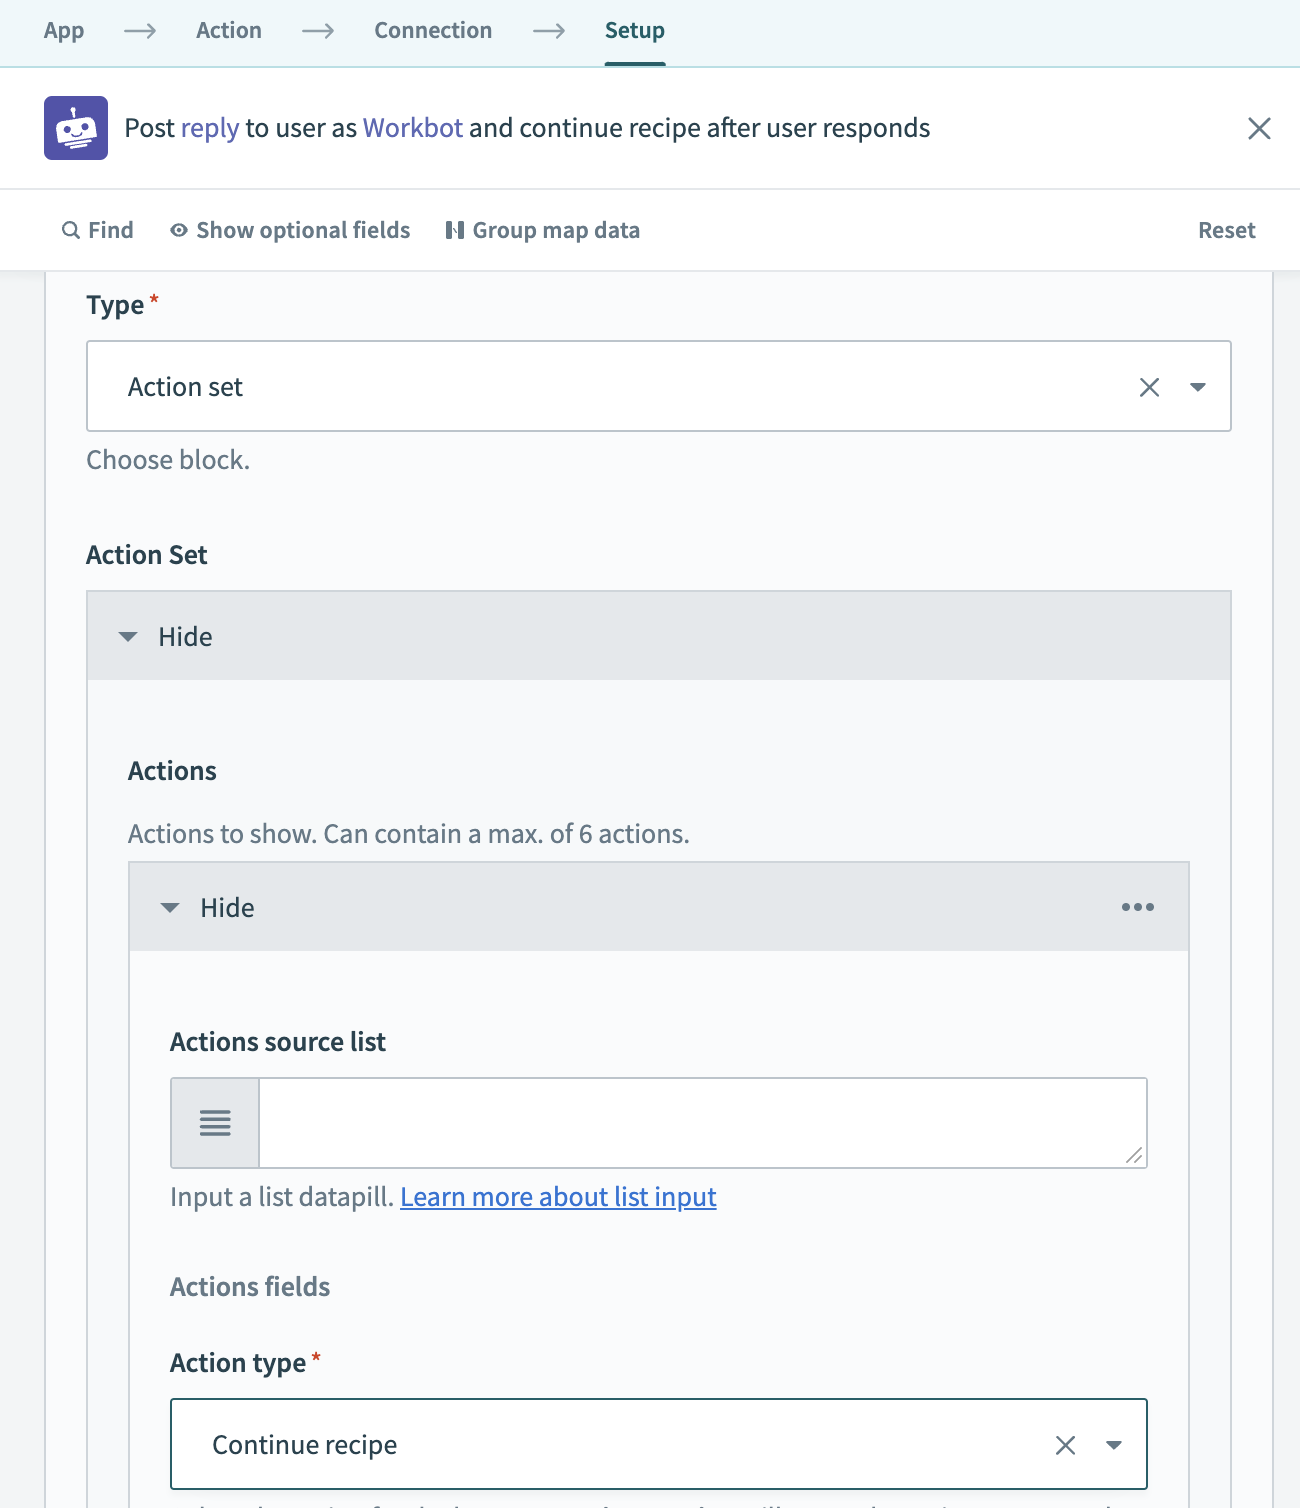Image resolution: width=1300 pixels, height=1508 pixels.
Task: Switch to the Action tab
Action: coord(229,31)
